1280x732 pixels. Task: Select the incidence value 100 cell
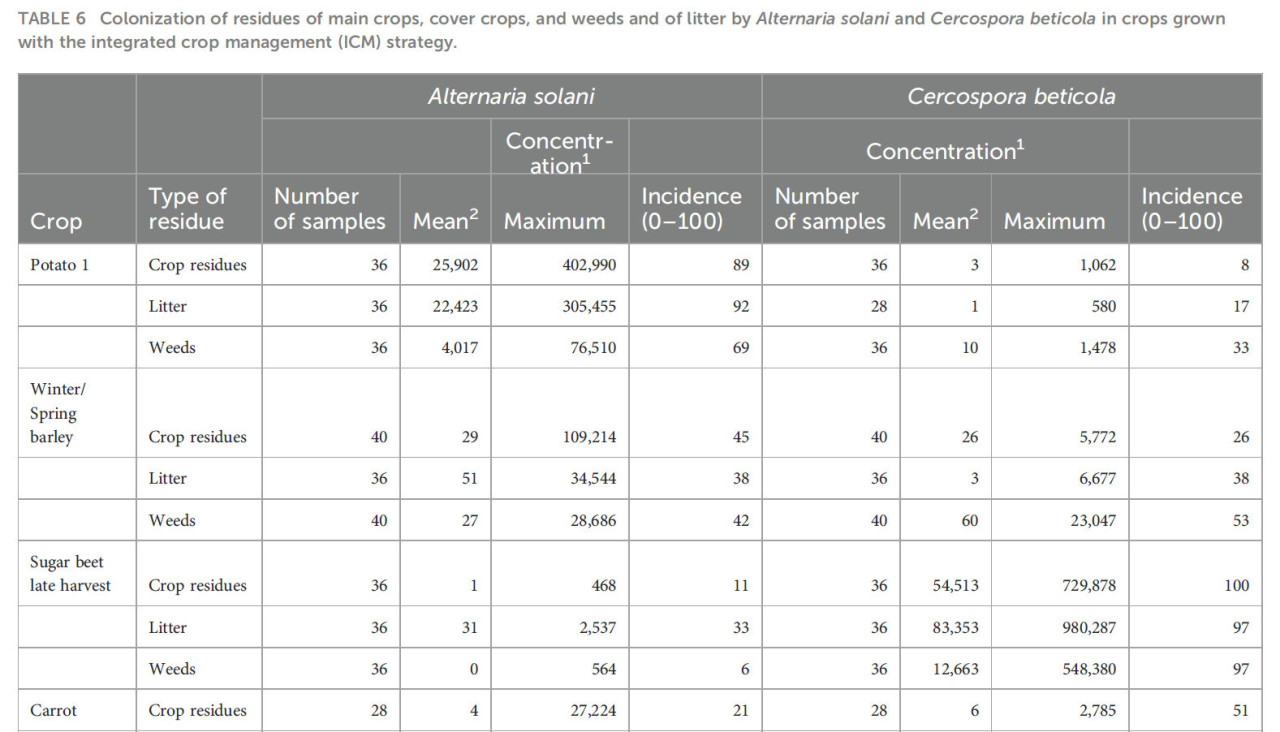tap(1236, 585)
